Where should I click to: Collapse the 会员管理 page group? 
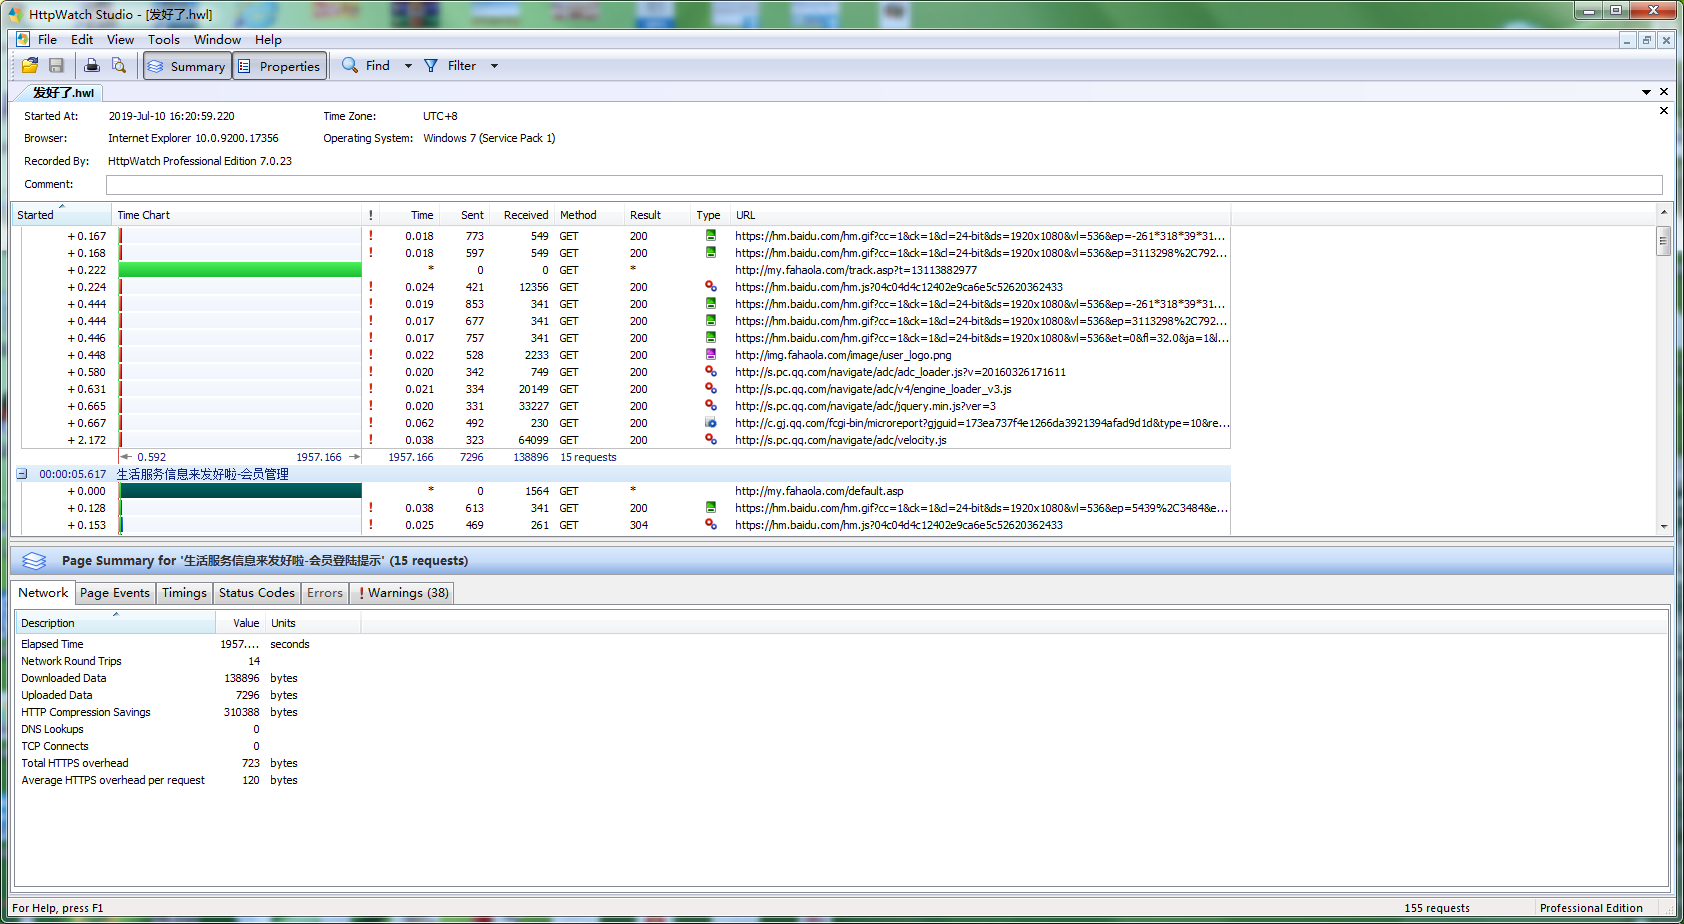coord(22,474)
